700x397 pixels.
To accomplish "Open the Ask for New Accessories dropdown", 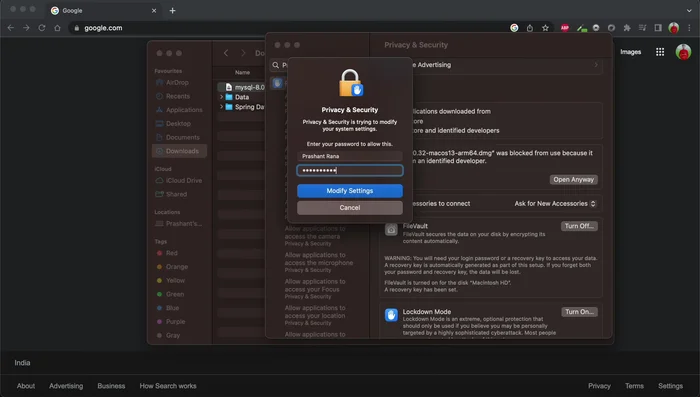I will 555,204.
